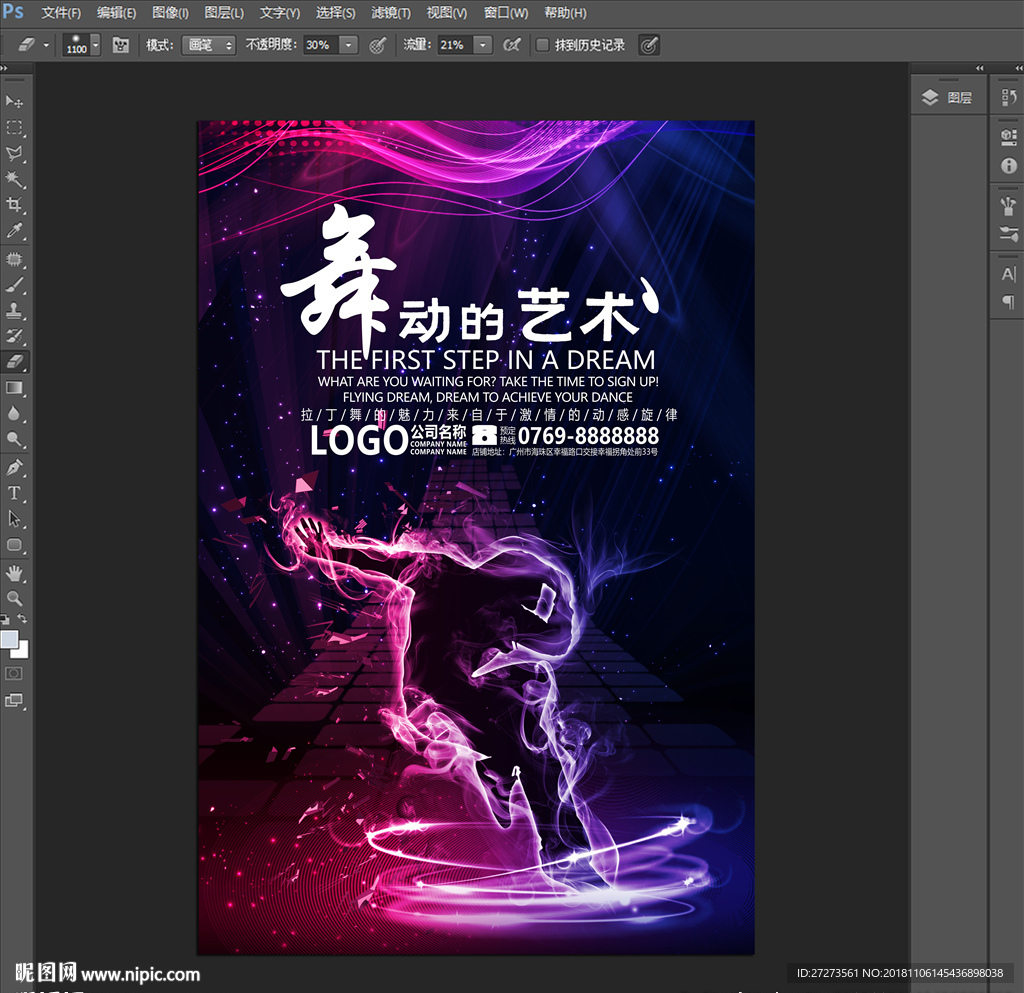Toggle airbrush build-up next to 流量
The image size is (1024, 993).
(x=511, y=45)
